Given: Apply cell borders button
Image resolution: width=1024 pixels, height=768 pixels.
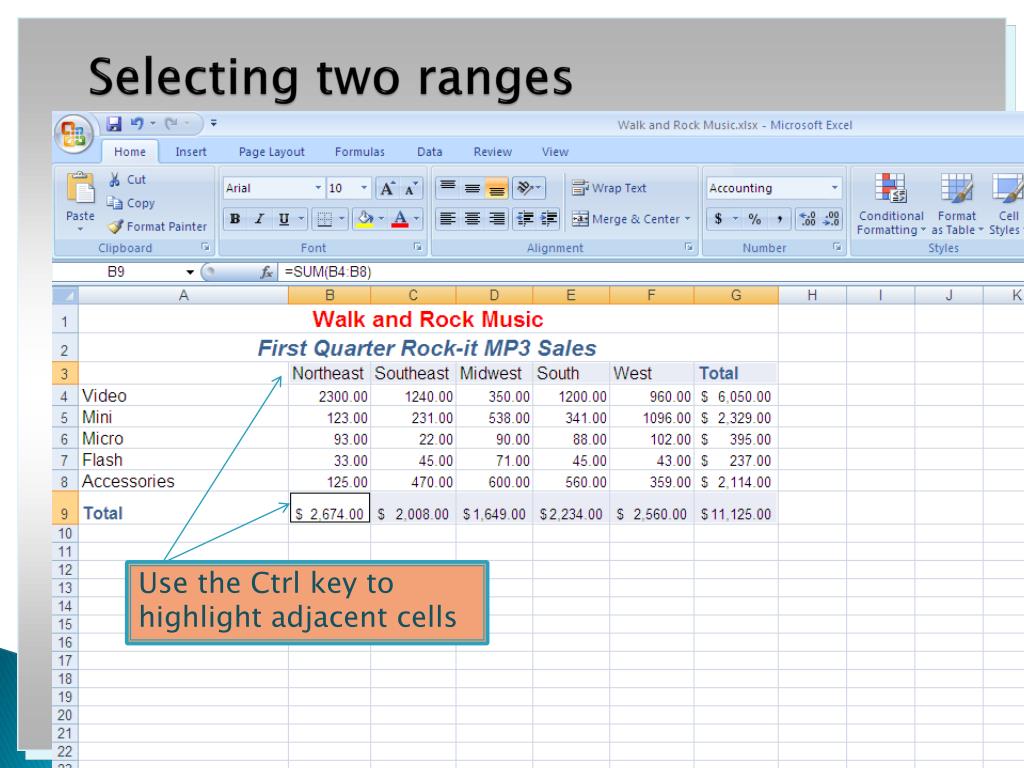Looking at the screenshot, I should [325, 219].
